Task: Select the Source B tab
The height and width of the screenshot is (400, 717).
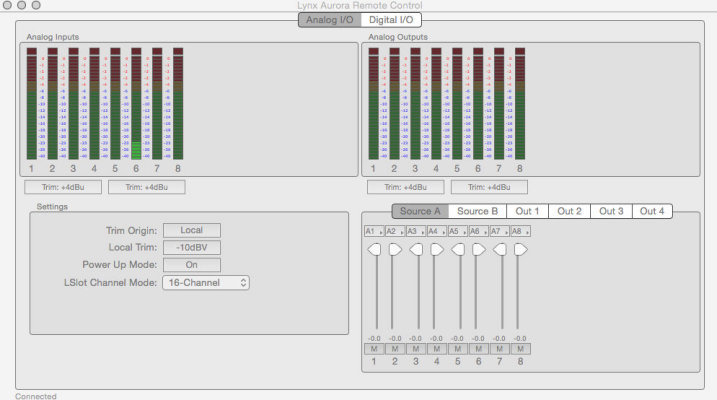Action: click(x=477, y=211)
